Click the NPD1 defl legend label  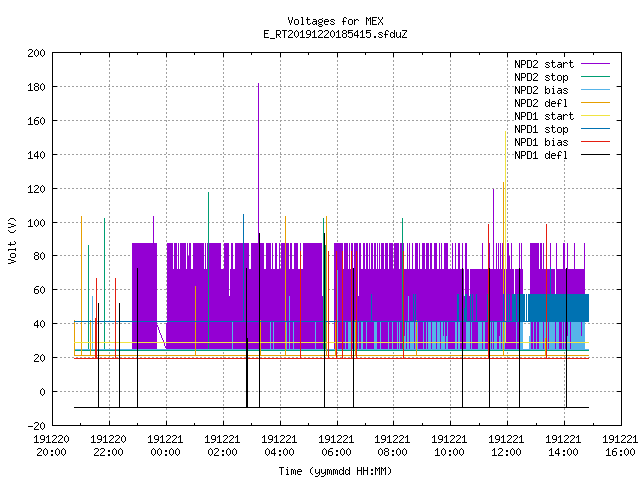tap(541, 155)
